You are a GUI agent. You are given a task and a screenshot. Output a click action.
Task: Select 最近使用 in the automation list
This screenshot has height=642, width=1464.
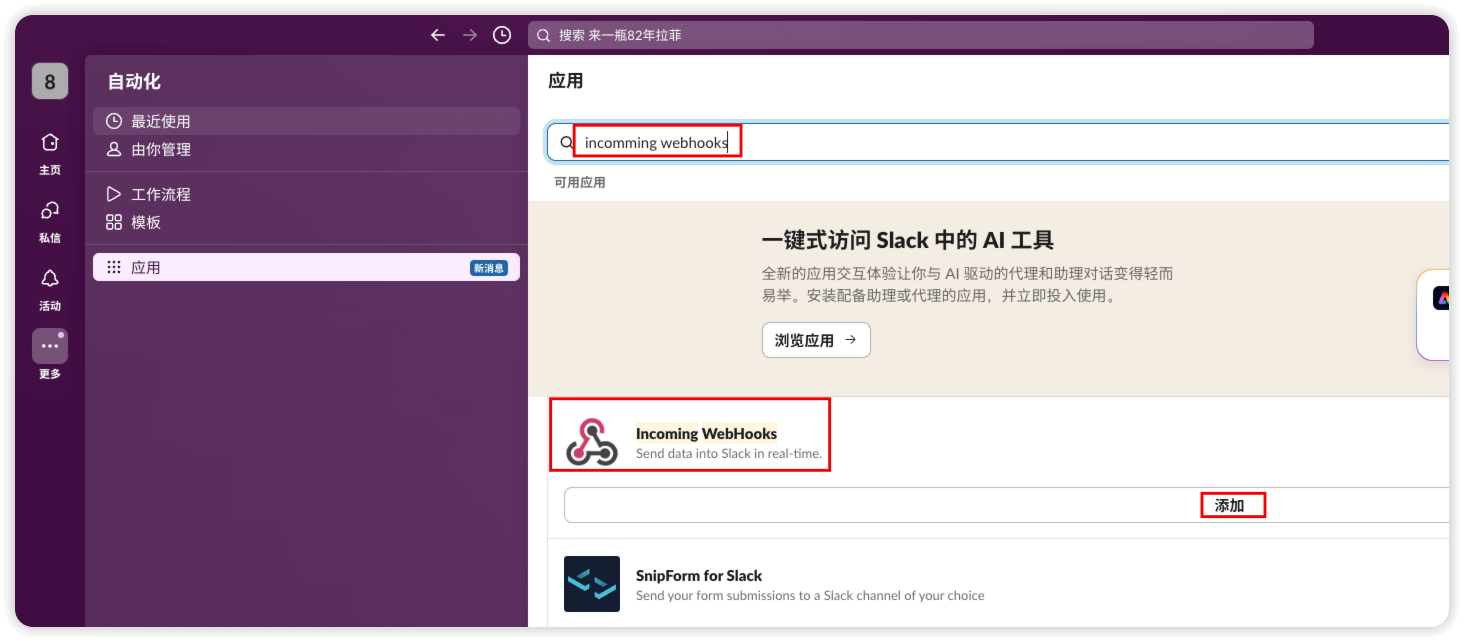[x=306, y=121]
